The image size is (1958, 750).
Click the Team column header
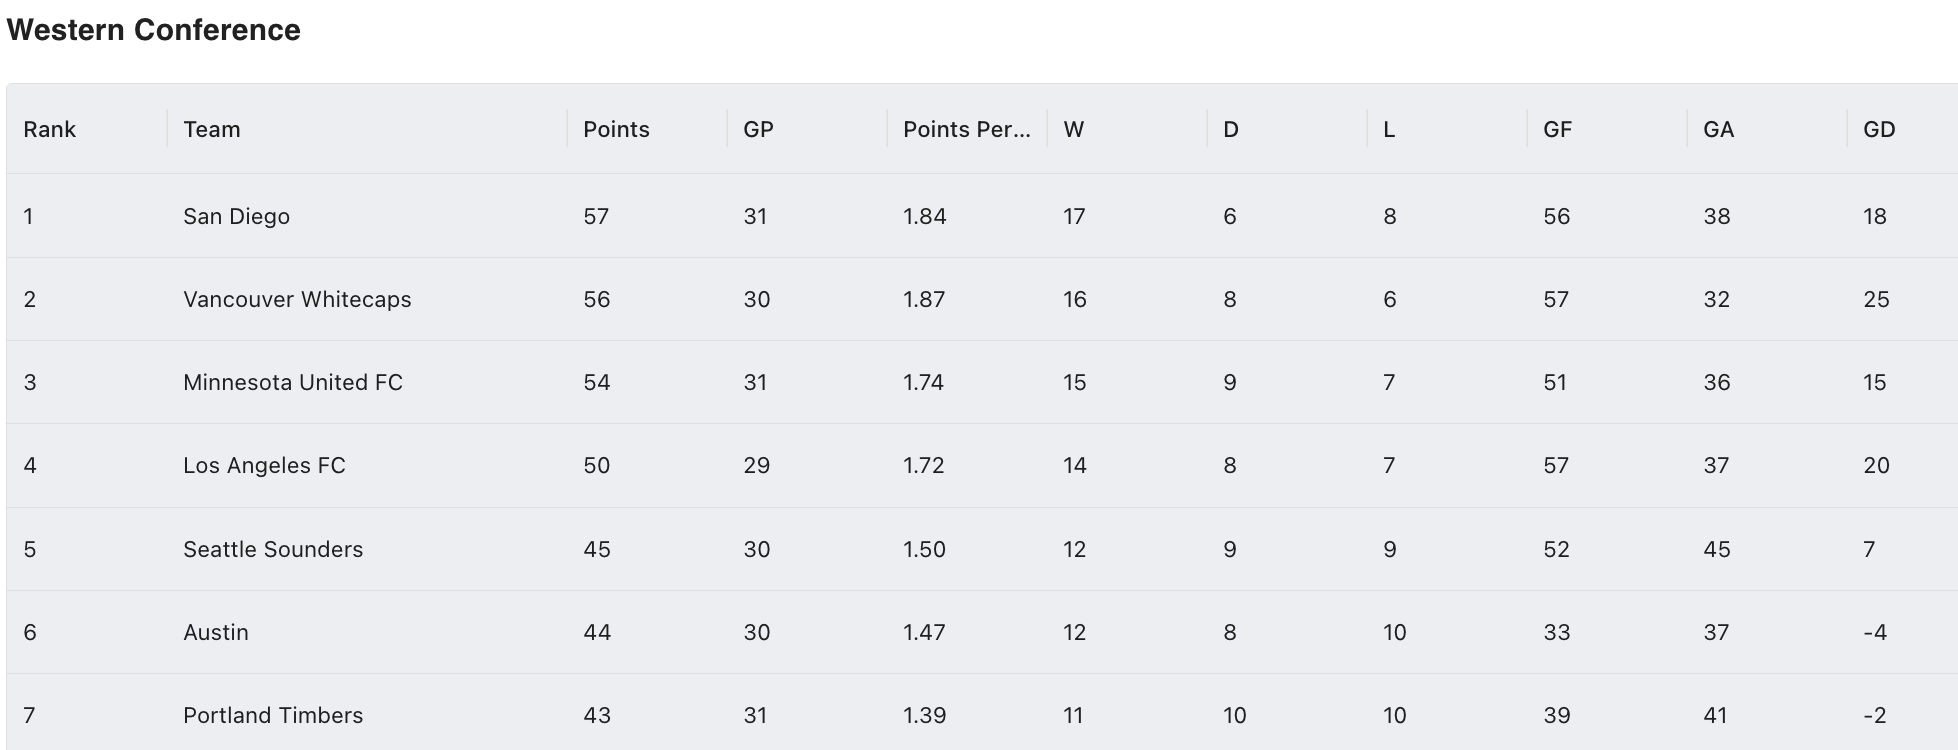[x=367, y=129]
